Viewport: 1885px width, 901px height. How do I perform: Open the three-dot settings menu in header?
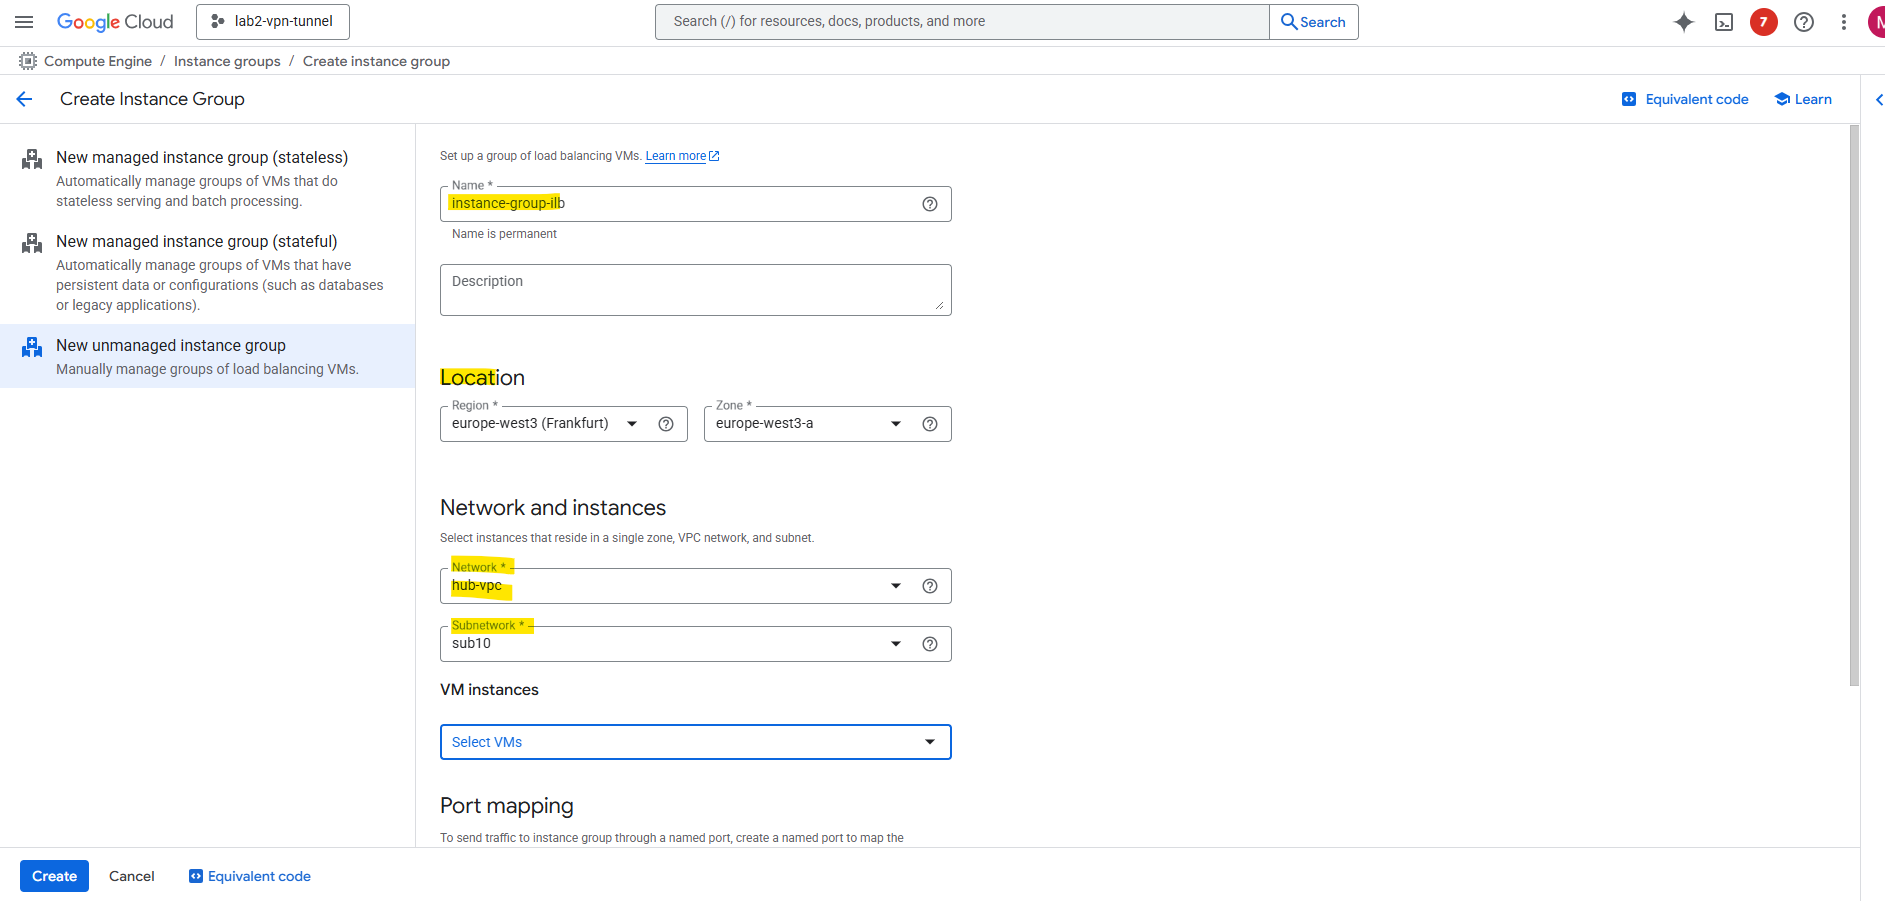pyautogui.click(x=1844, y=22)
